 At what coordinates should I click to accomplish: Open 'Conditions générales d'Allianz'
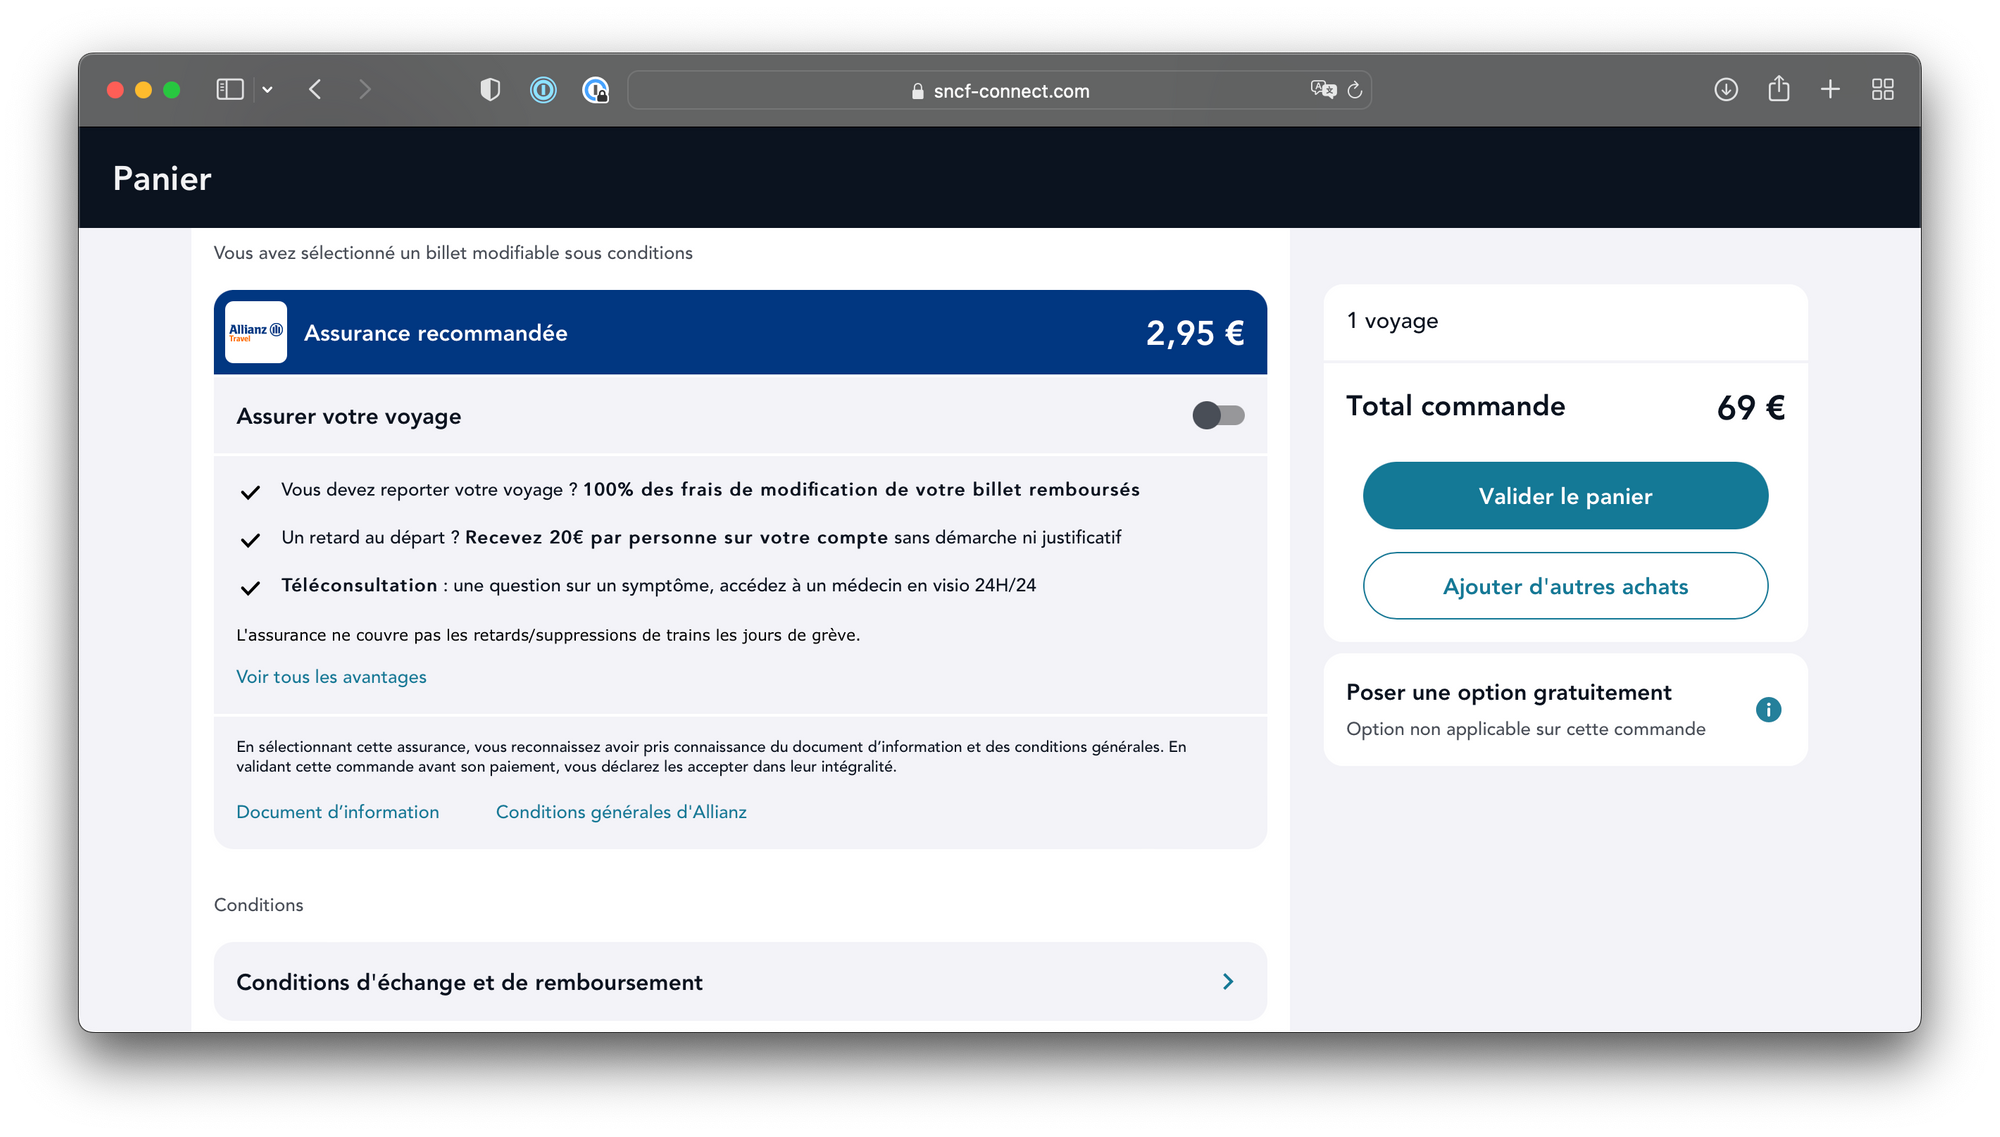point(621,811)
